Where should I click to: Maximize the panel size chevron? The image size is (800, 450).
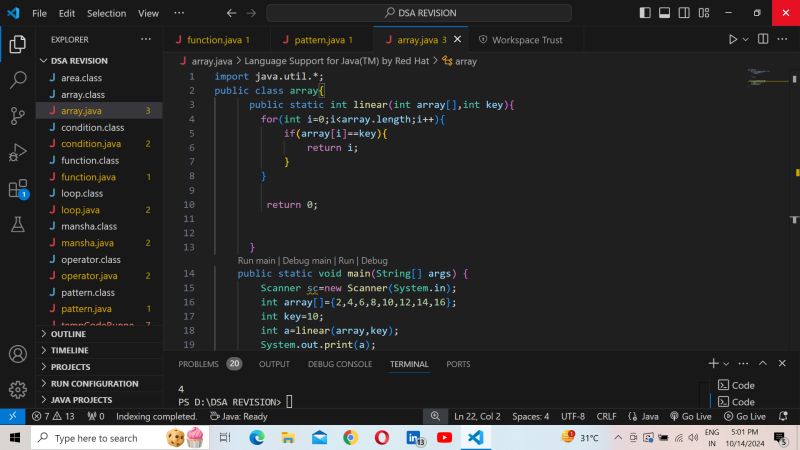point(763,363)
